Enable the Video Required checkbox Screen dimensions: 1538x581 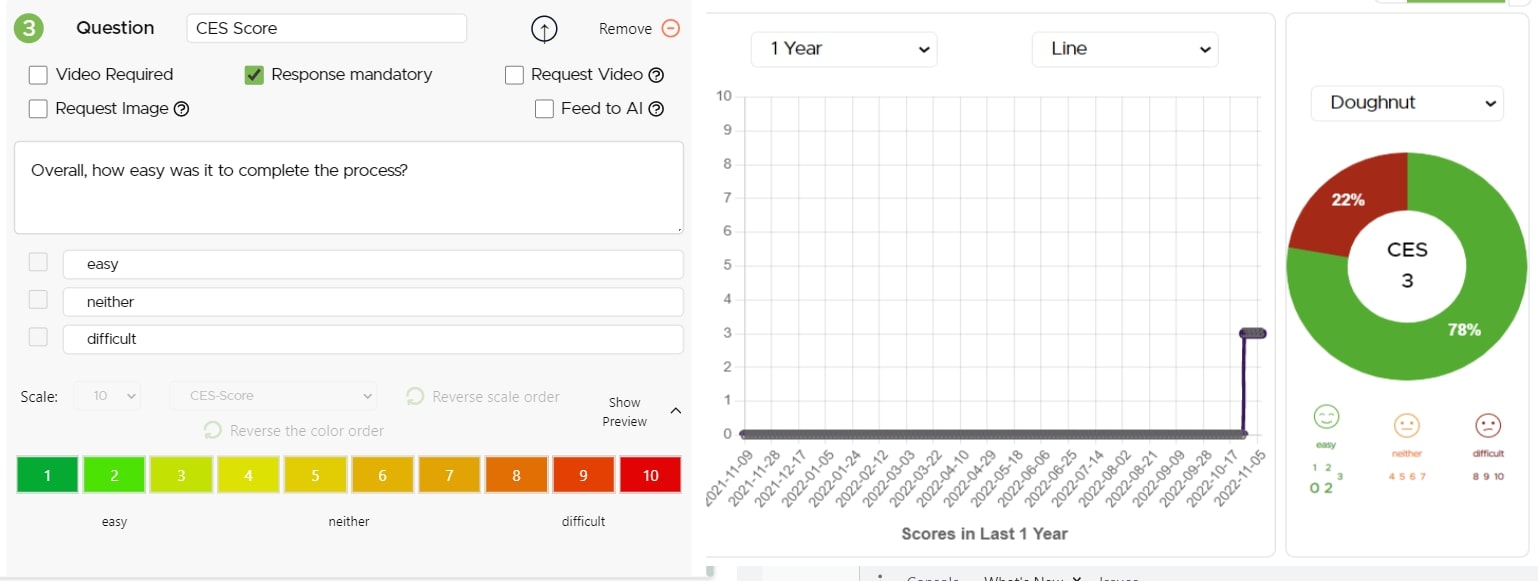tap(38, 75)
